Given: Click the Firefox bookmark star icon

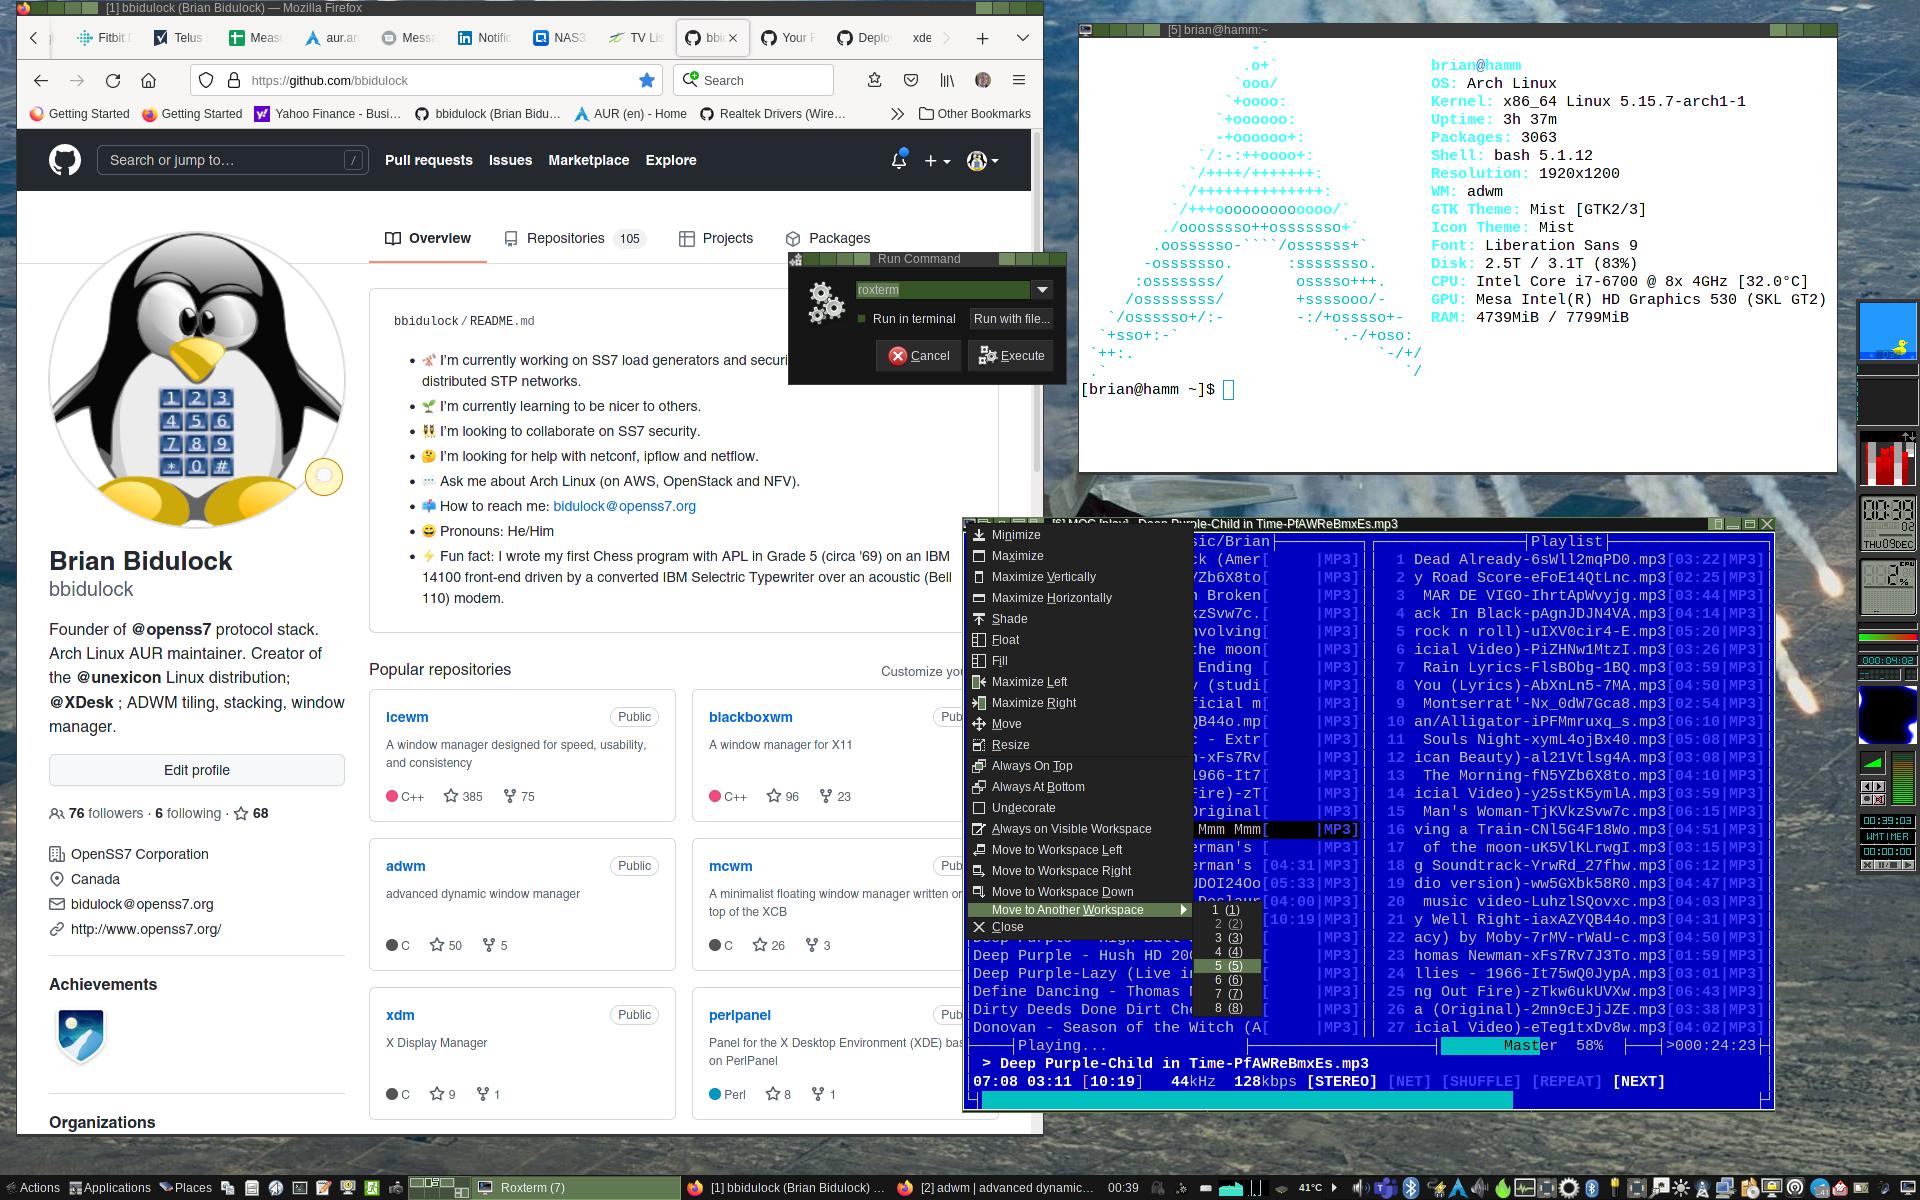Looking at the screenshot, I should coord(646,79).
